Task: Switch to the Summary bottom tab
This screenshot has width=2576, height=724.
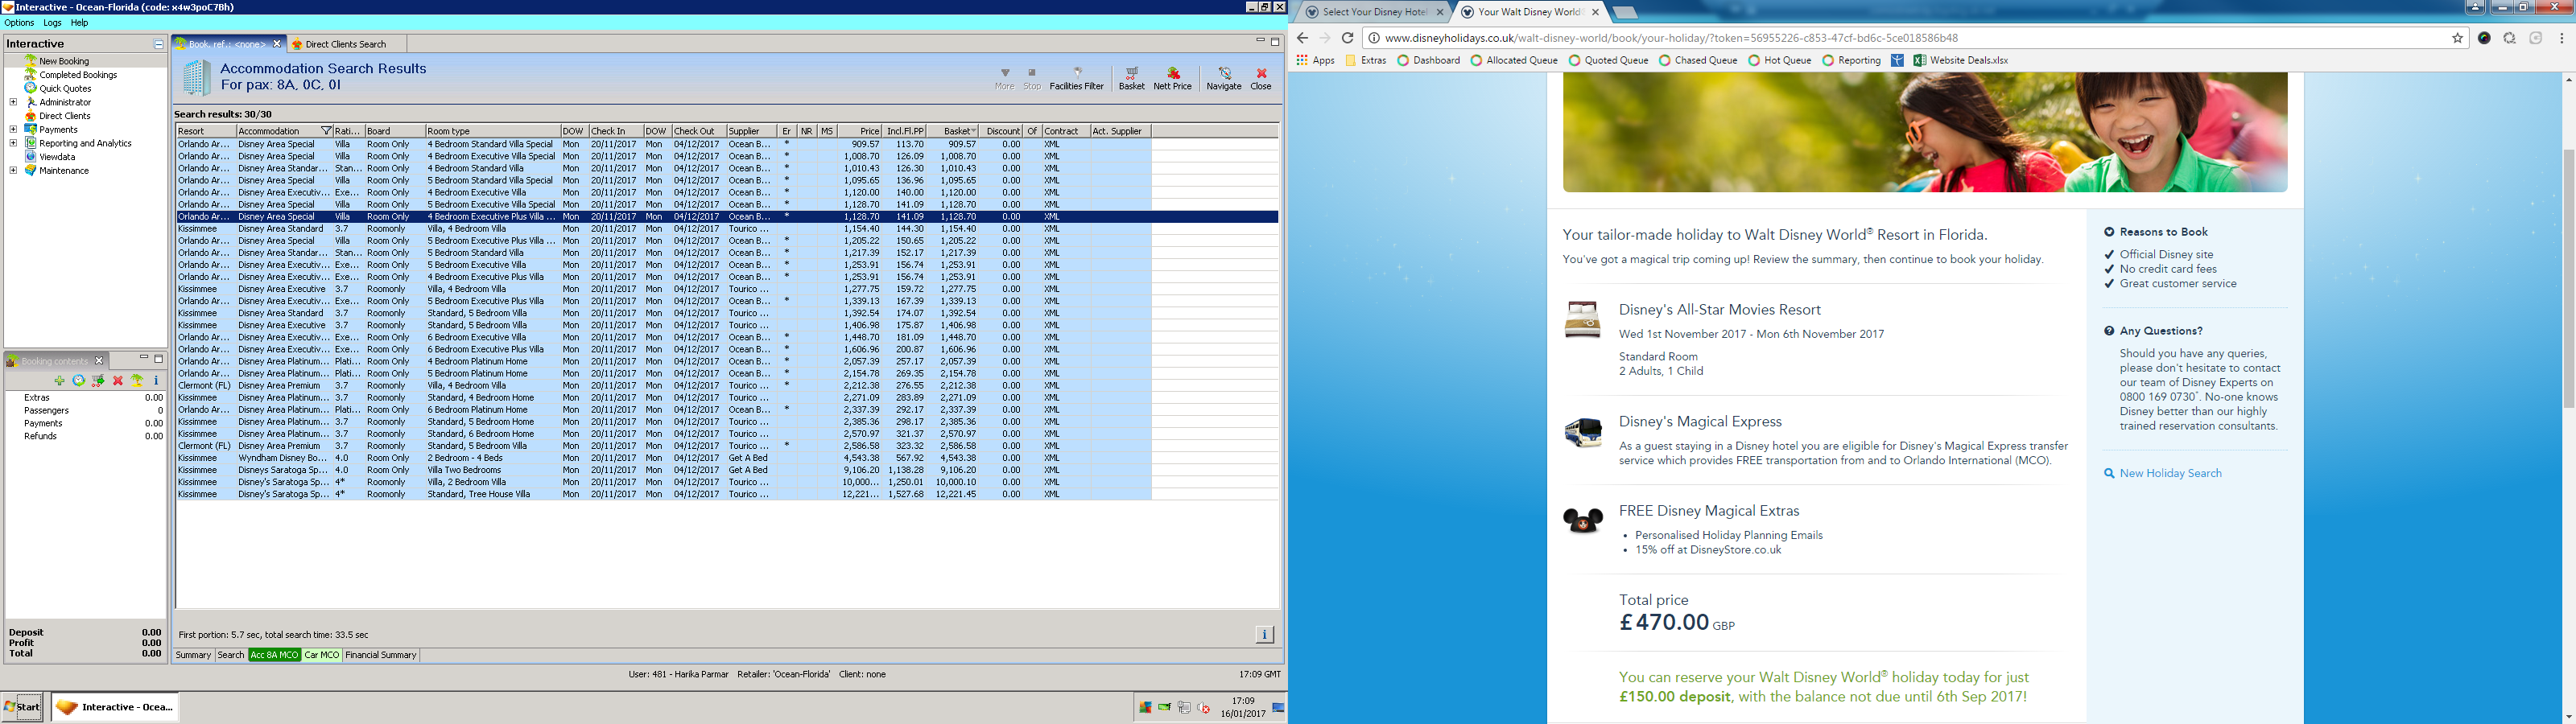Action: tap(193, 655)
